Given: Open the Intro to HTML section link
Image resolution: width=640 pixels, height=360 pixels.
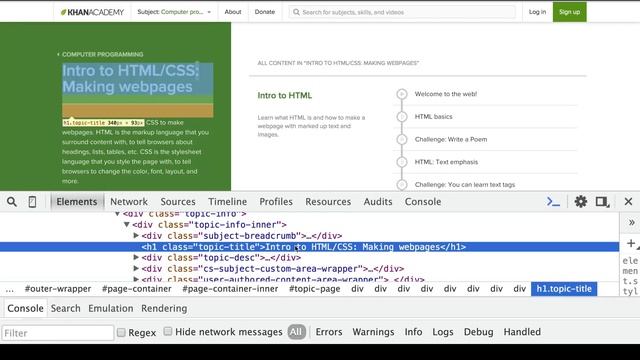Looking at the screenshot, I should pos(284,96).
